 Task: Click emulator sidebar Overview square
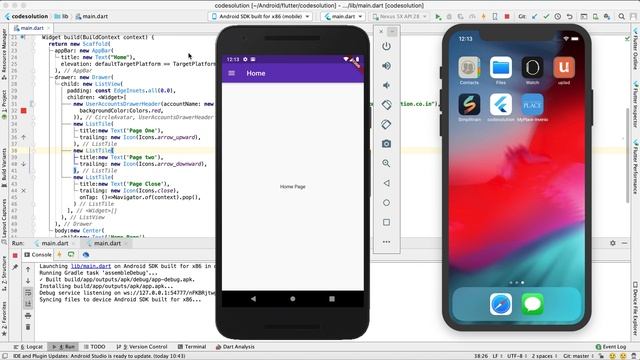click(386, 222)
